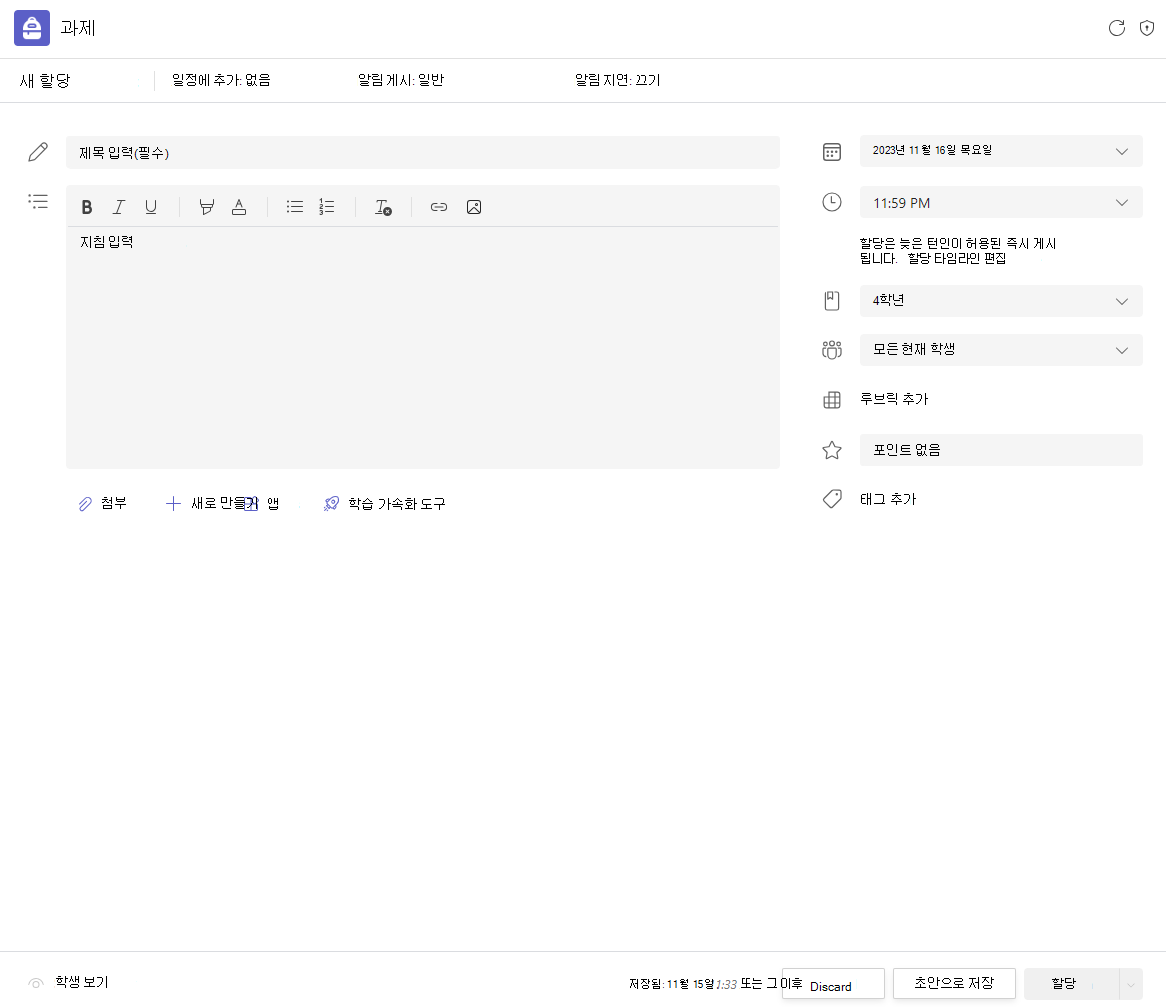Click the paperclip 첨부 attach button
The image size is (1166, 1007).
(x=103, y=504)
